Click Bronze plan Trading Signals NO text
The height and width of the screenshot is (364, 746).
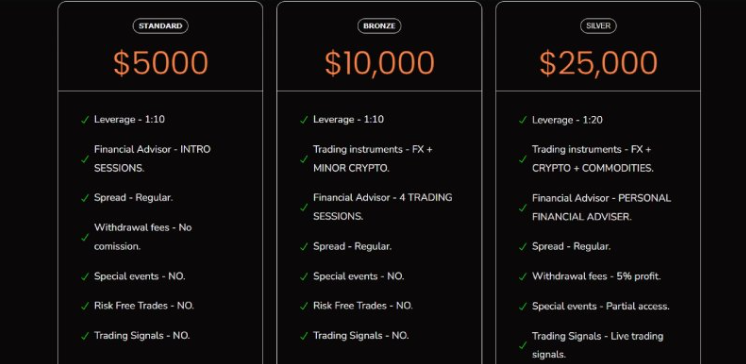tap(361, 335)
